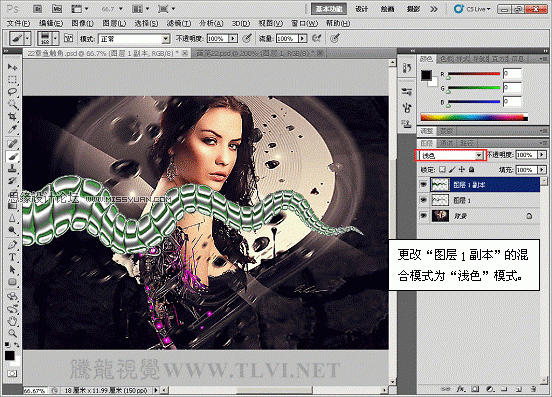Toggle lock all padlock icon
The image size is (552, 397).
click(x=471, y=170)
